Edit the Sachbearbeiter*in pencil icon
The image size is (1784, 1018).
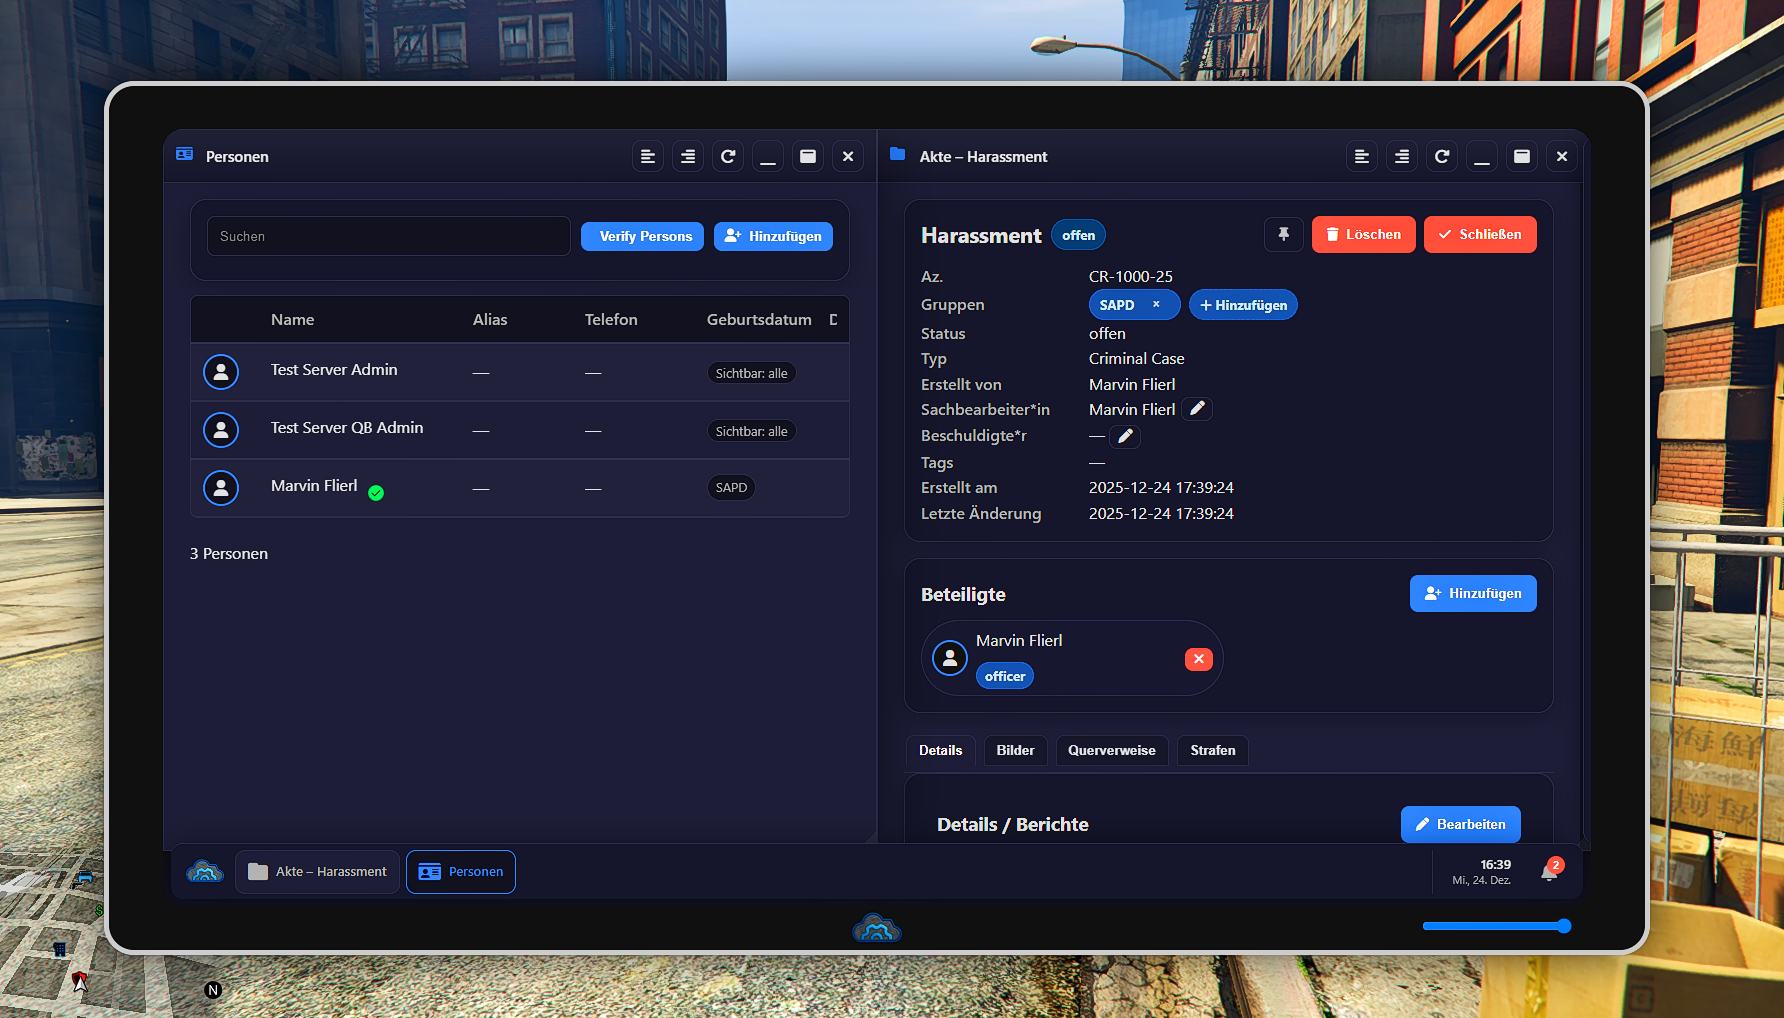pyautogui.click(x=1197, y=409)
